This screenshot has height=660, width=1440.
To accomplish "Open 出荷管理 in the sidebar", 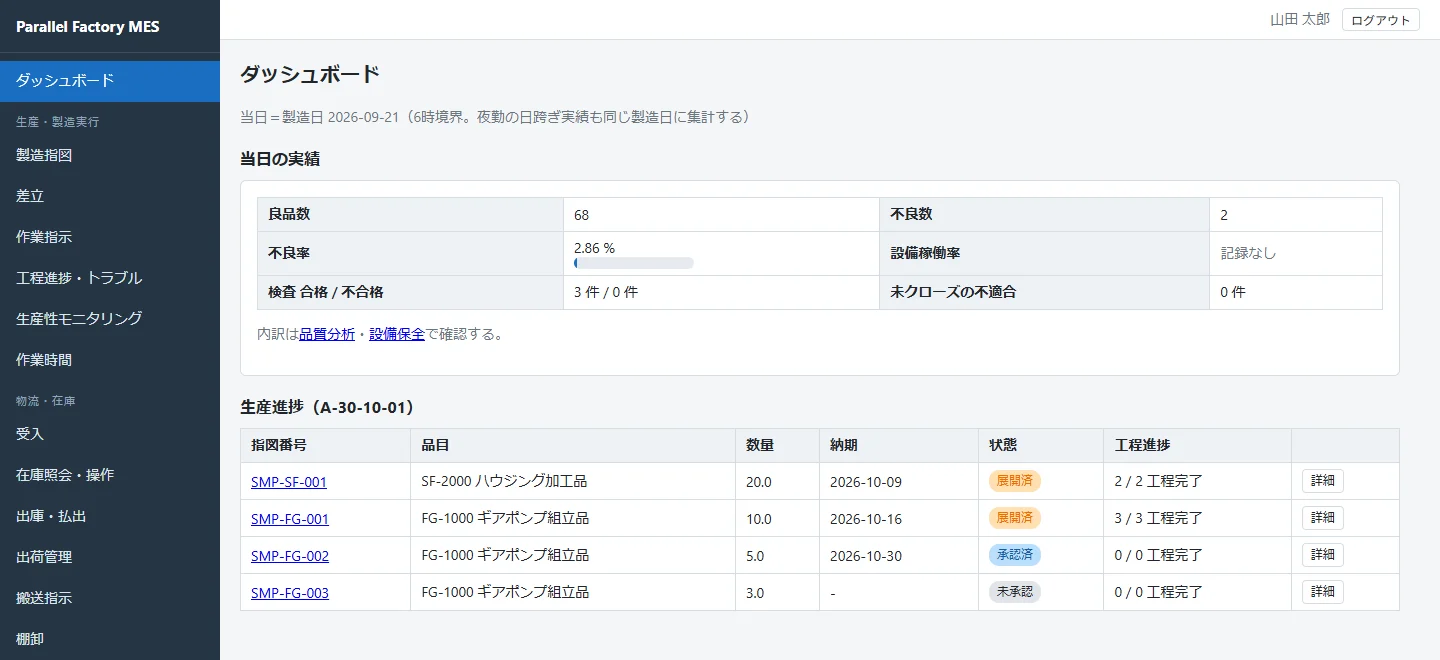I will coord(110,557).
